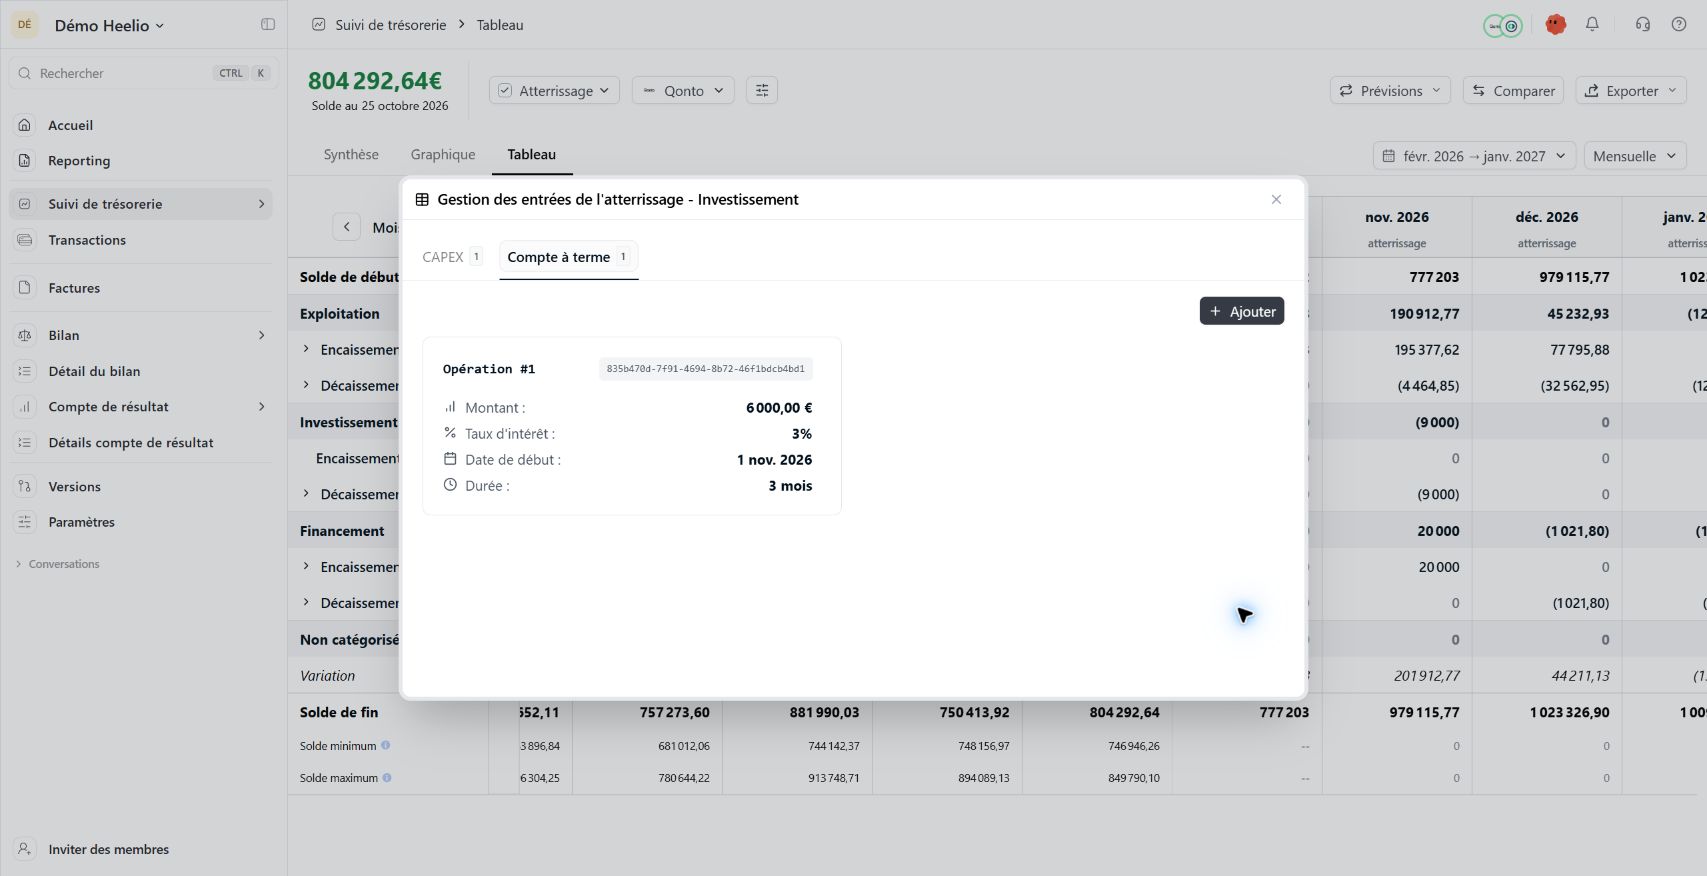Switch to the Graphique tab
This screenshot has width=1707, height=876.
443,154
